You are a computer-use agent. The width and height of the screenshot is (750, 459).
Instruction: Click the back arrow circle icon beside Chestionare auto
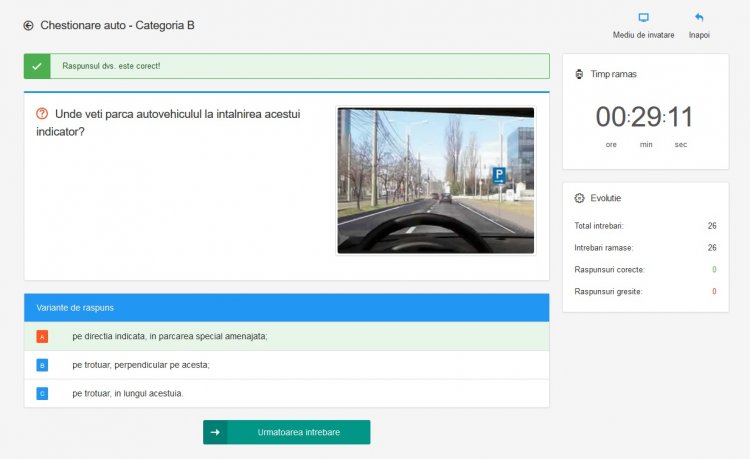click(x=28, y=25)
